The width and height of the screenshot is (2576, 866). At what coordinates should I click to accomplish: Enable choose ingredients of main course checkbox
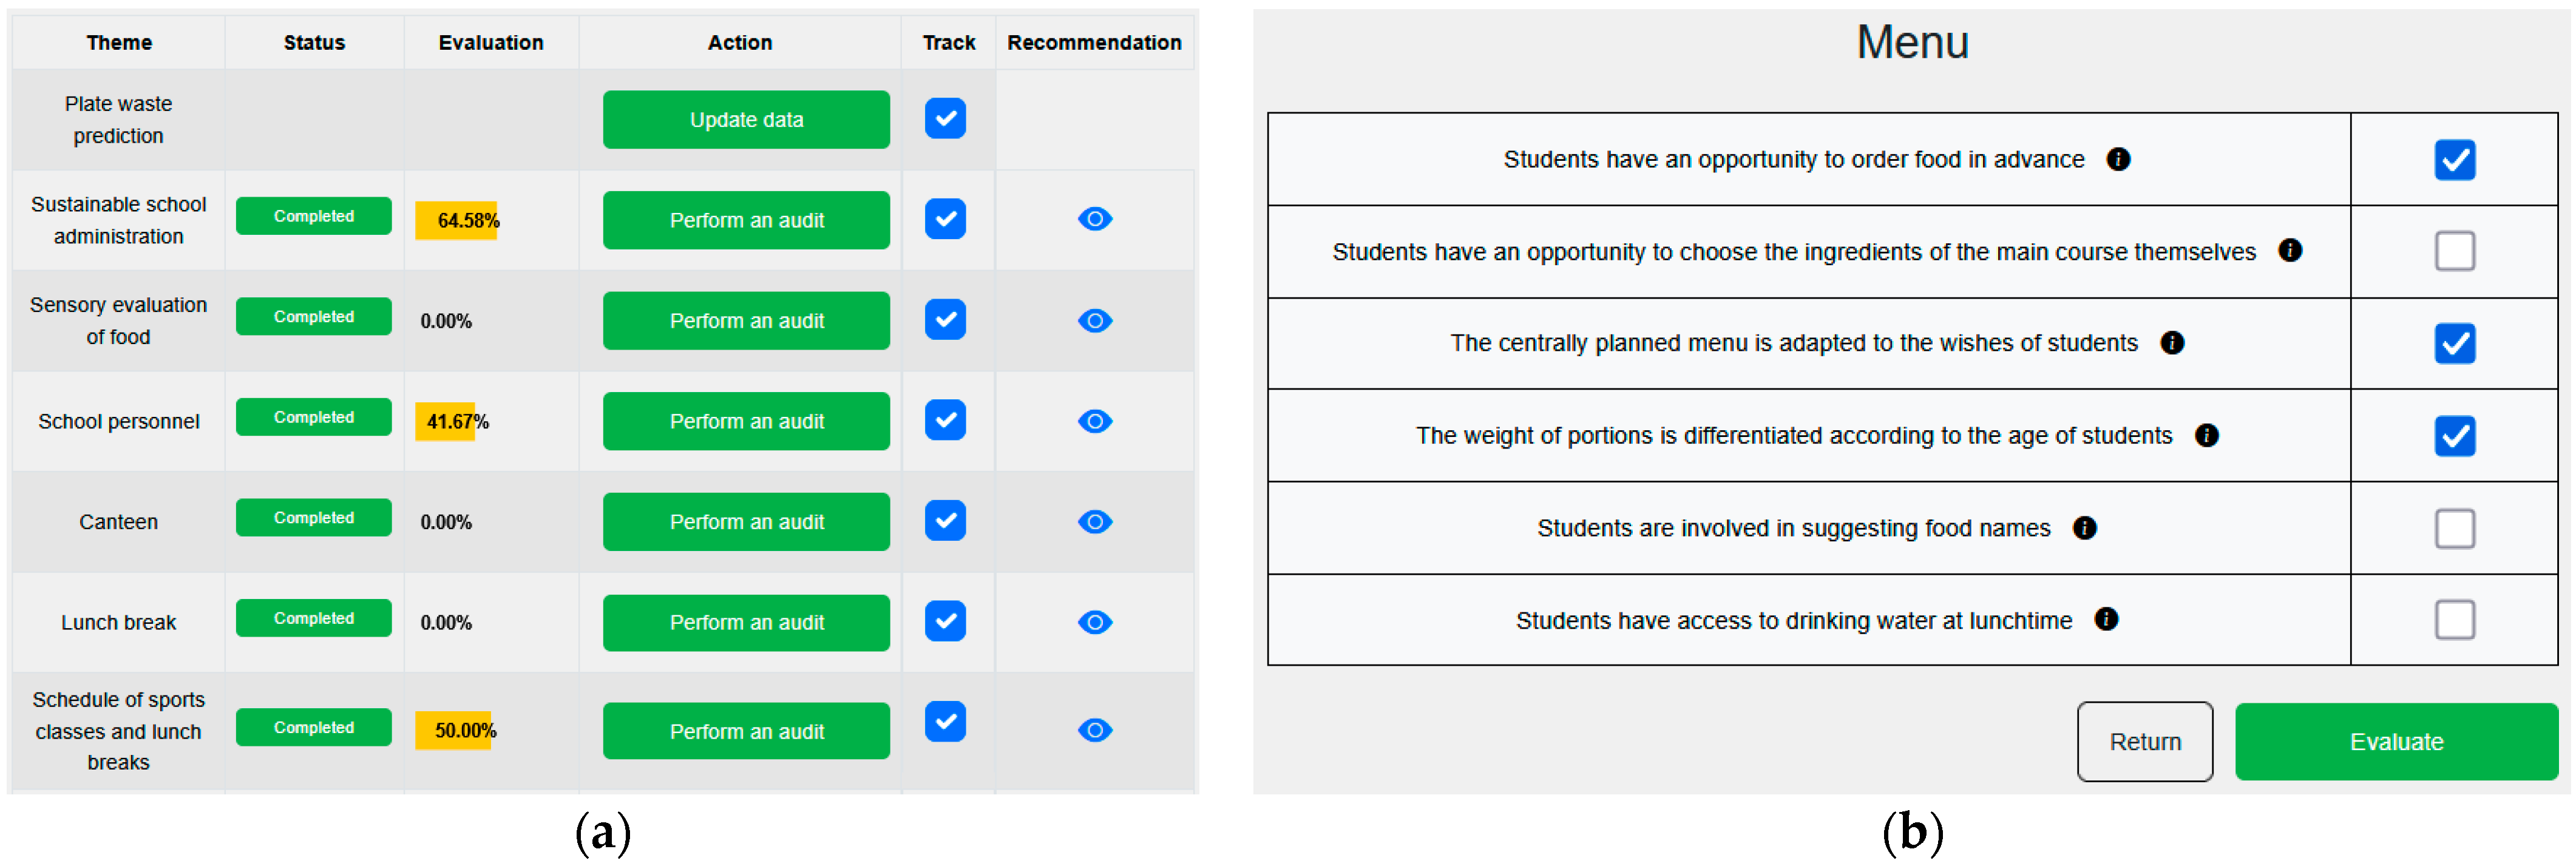[x=2454, y=251]
